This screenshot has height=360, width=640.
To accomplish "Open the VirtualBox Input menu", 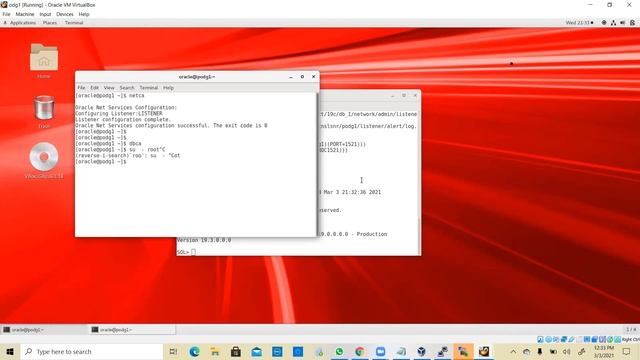I will point(45,14).
